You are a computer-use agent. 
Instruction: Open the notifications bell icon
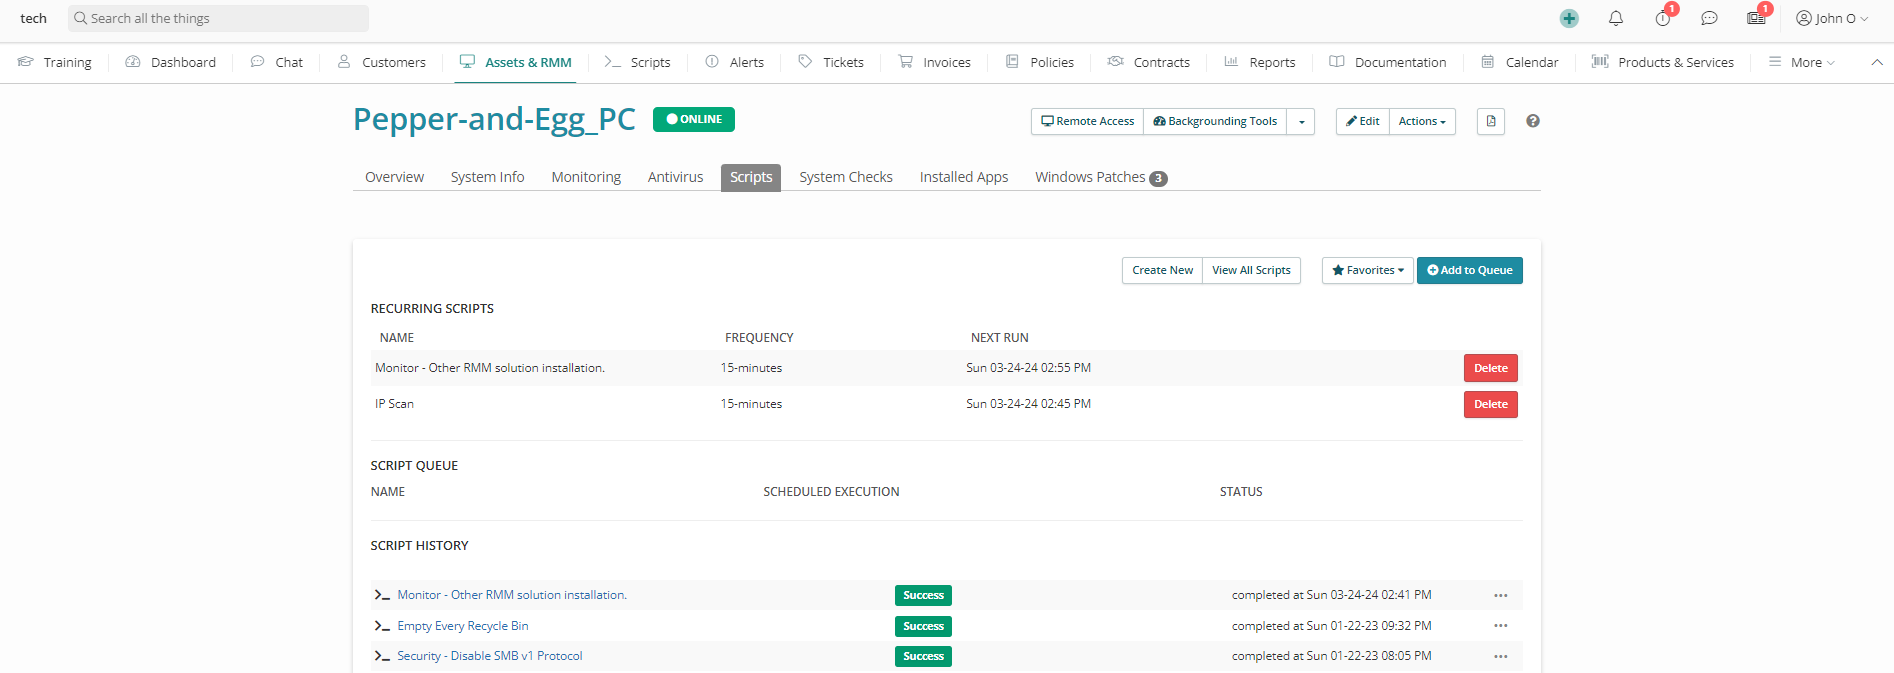1615,19
